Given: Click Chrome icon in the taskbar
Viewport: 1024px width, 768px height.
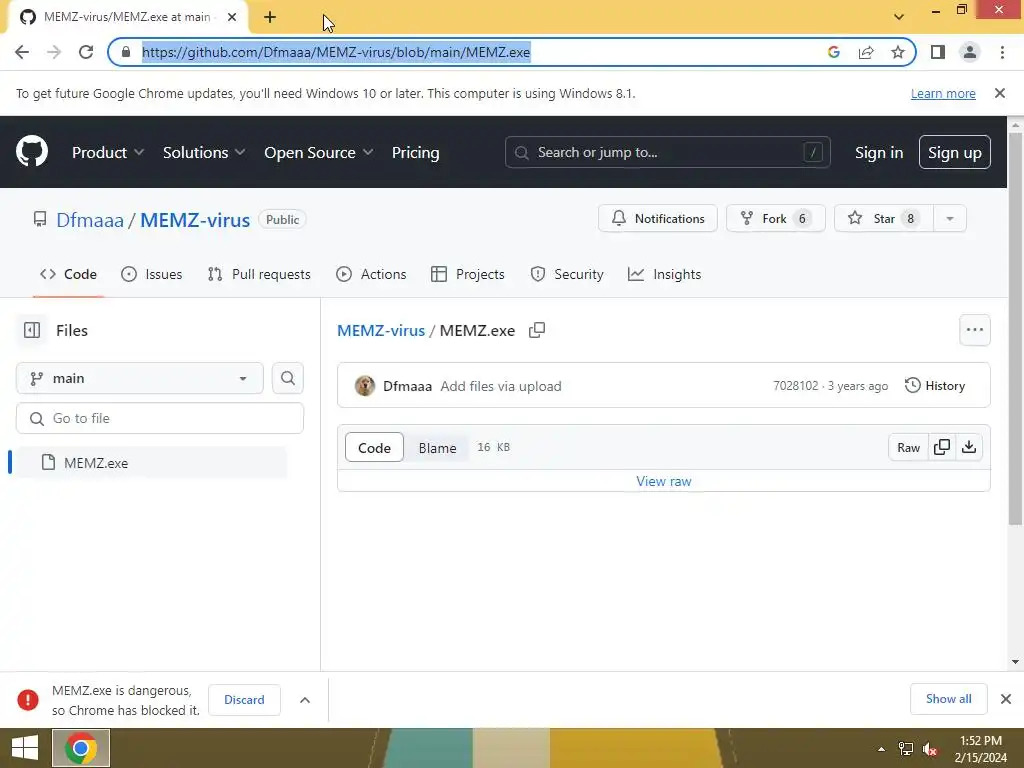Looking at the screenshot, I should coord(81,748).
